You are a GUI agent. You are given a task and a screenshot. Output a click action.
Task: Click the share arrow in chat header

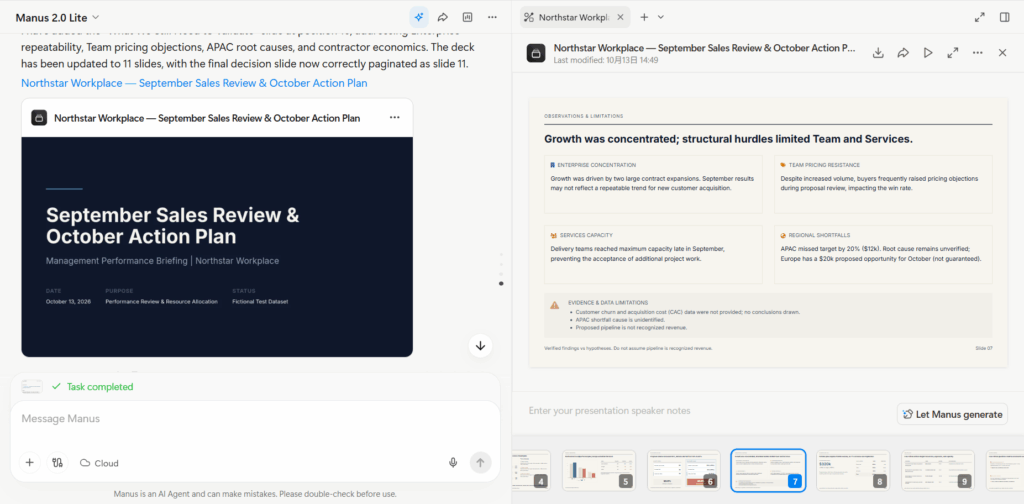coord(443,18)
